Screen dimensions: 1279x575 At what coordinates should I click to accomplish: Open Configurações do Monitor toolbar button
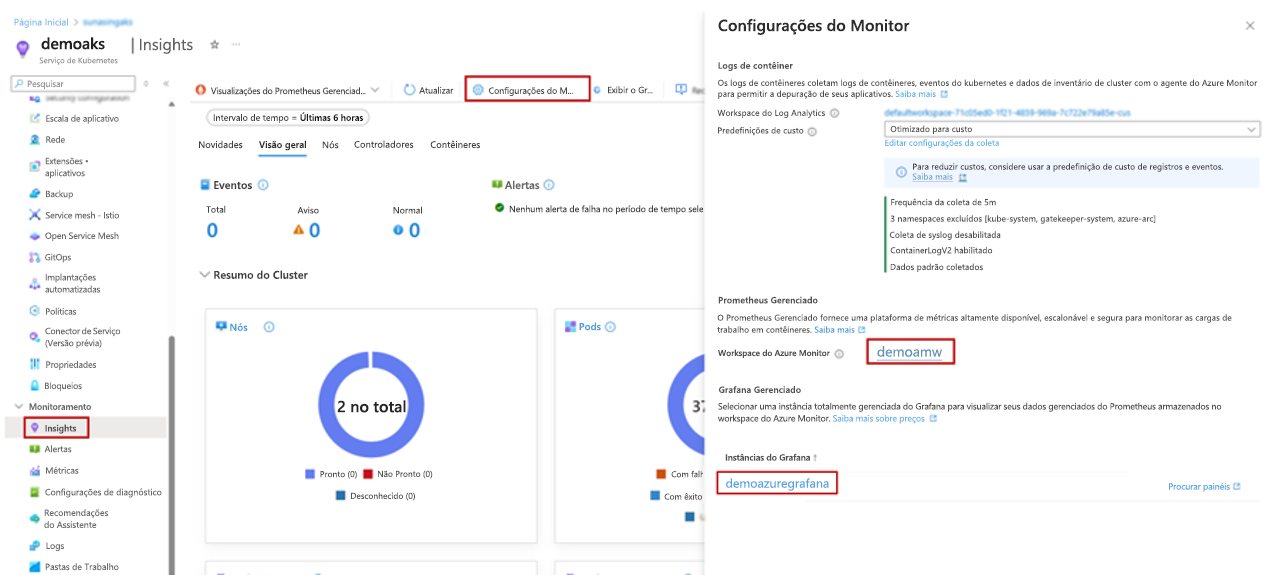pyautogui.click(x=527, y=90)
